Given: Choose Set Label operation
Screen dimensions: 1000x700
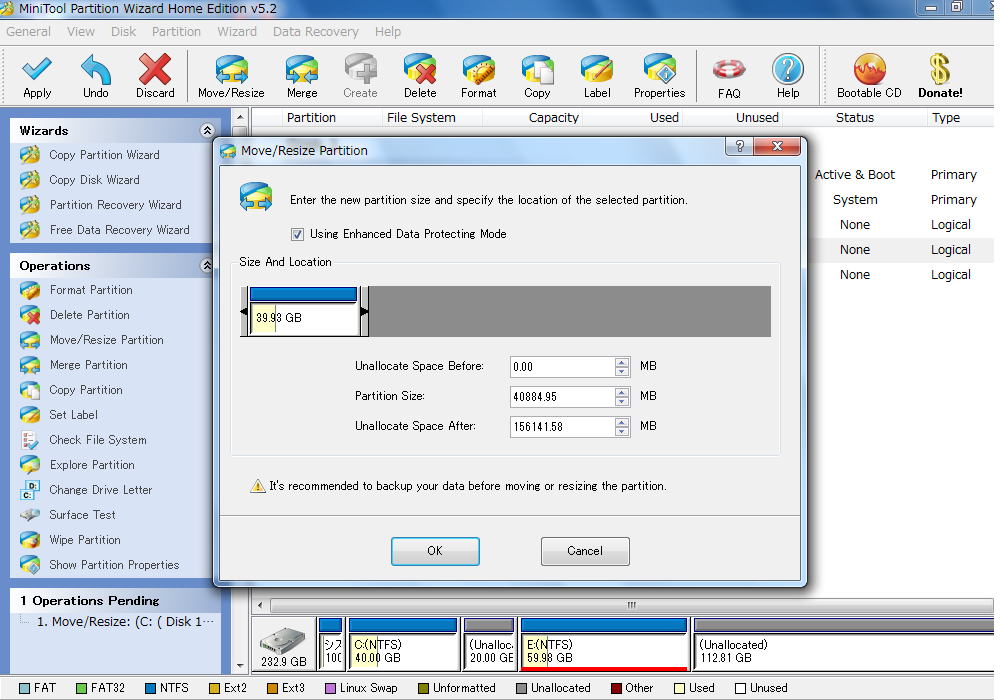Looking at the screenshot, I should click(x=73, y=415).
